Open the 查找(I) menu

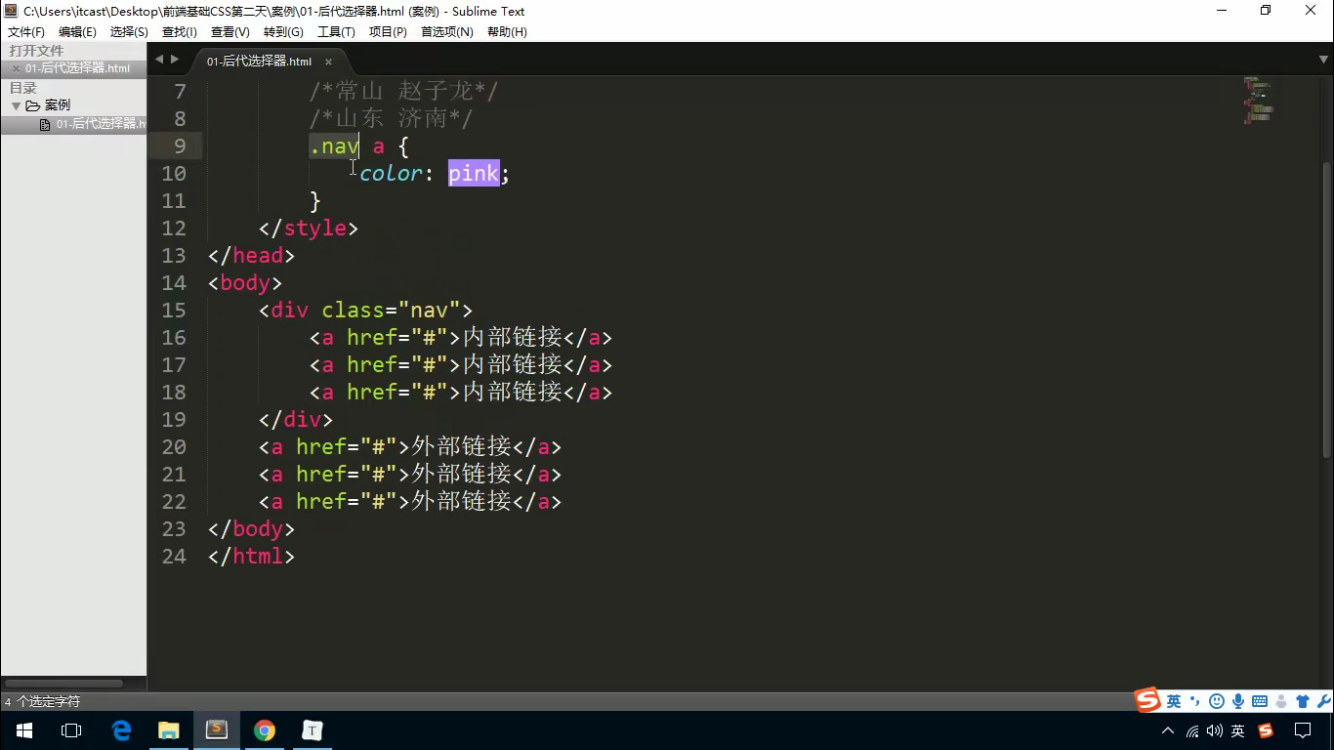(179, 32)
